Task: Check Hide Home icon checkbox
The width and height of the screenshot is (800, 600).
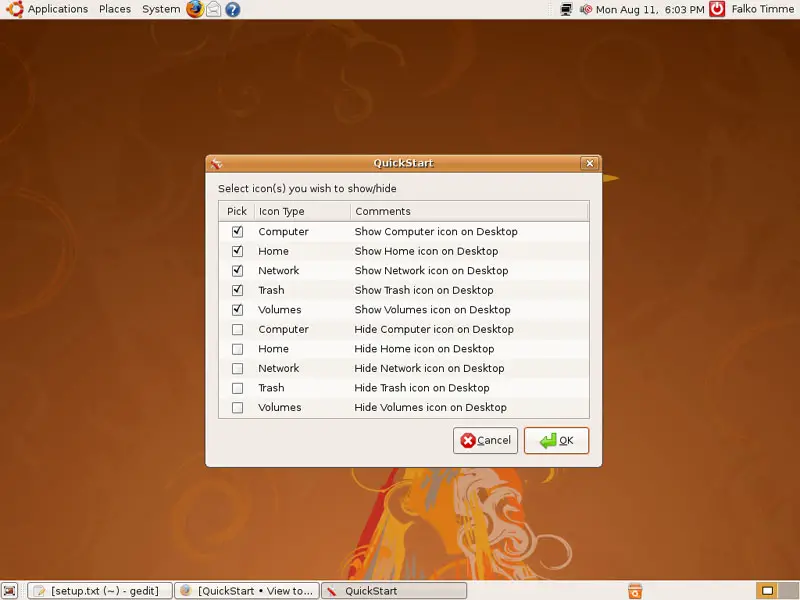Action: tap(237, 349)
